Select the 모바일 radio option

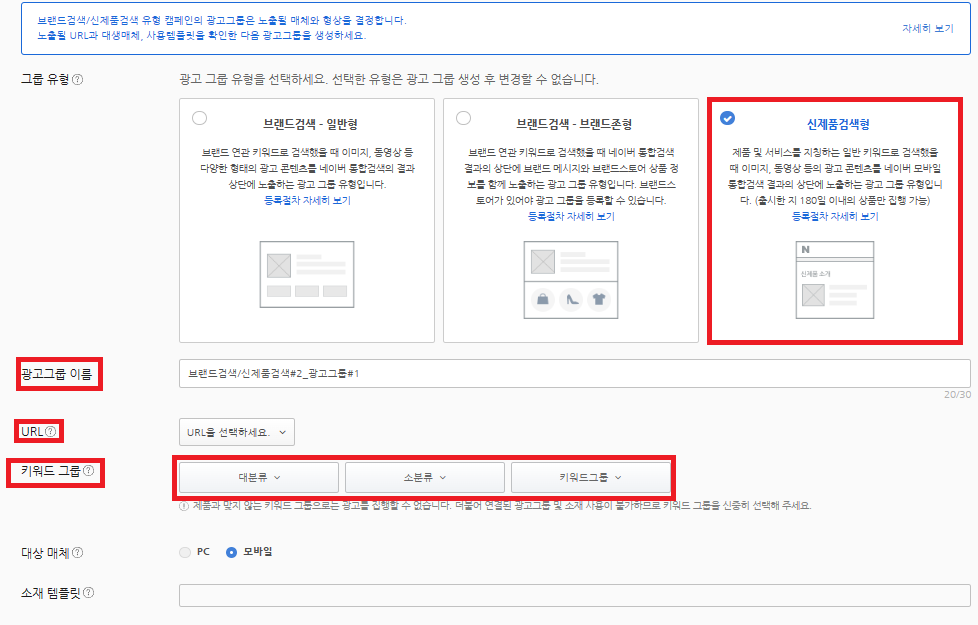pos(231,553)
